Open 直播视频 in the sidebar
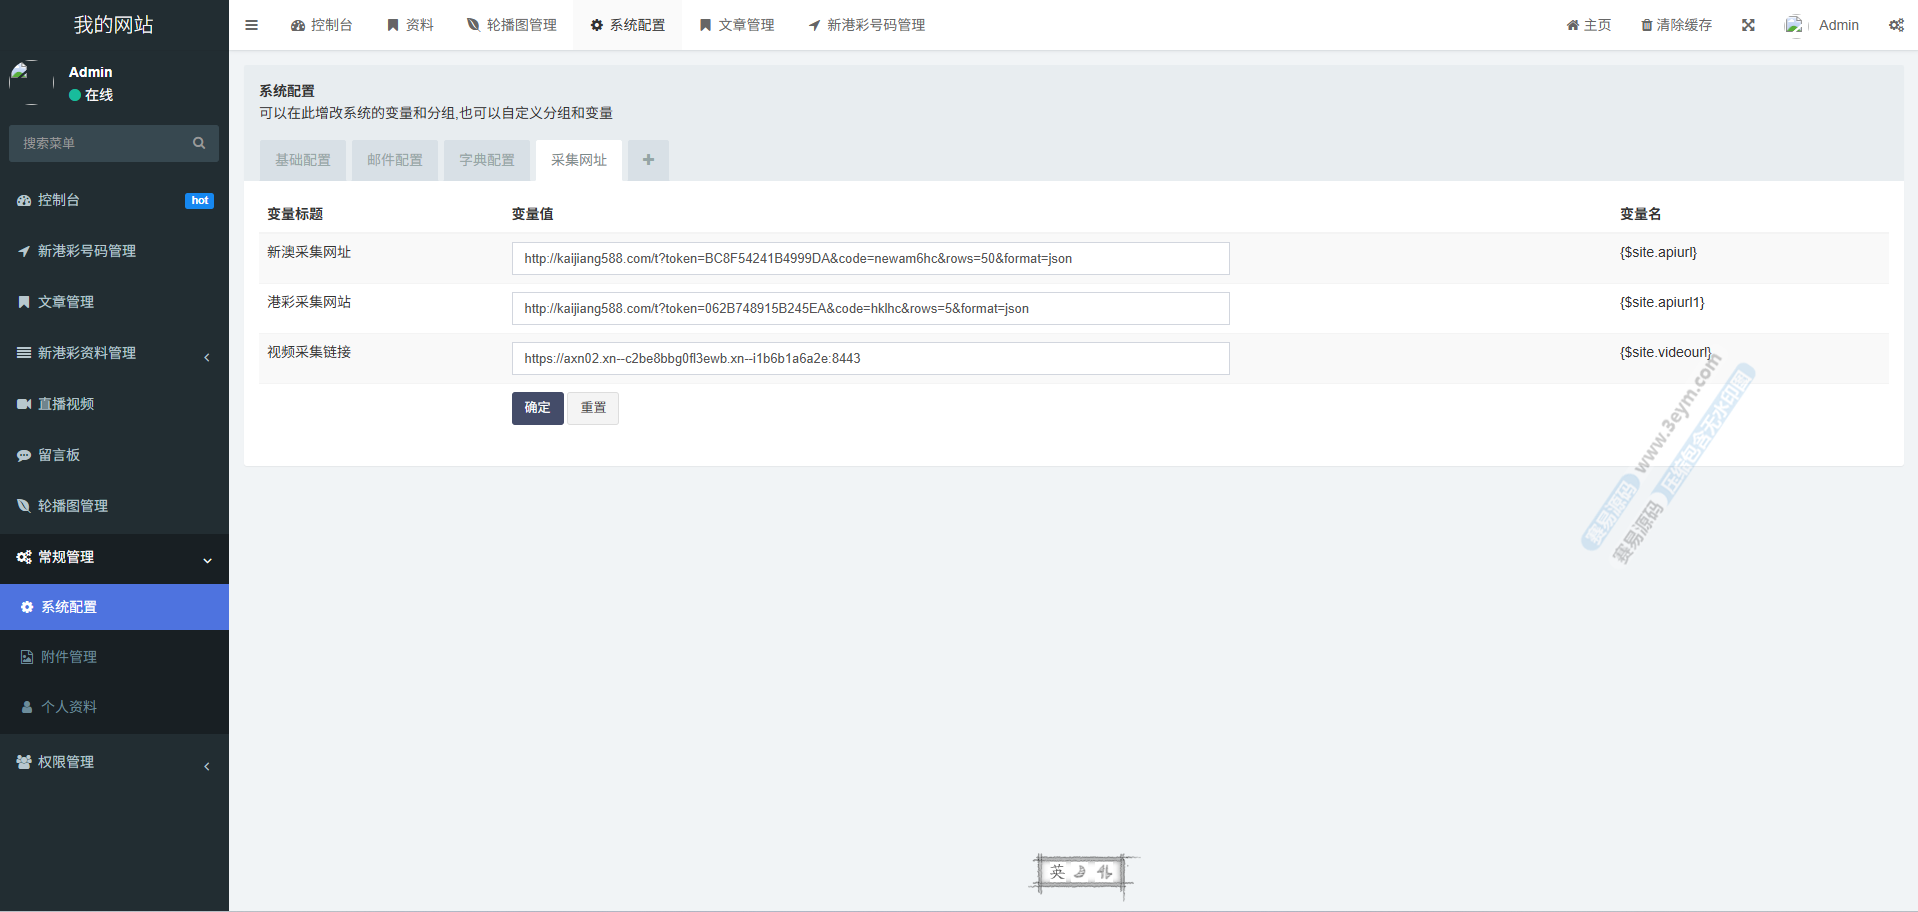This screenshot has width=1918, height=912. tap(66, 404)
